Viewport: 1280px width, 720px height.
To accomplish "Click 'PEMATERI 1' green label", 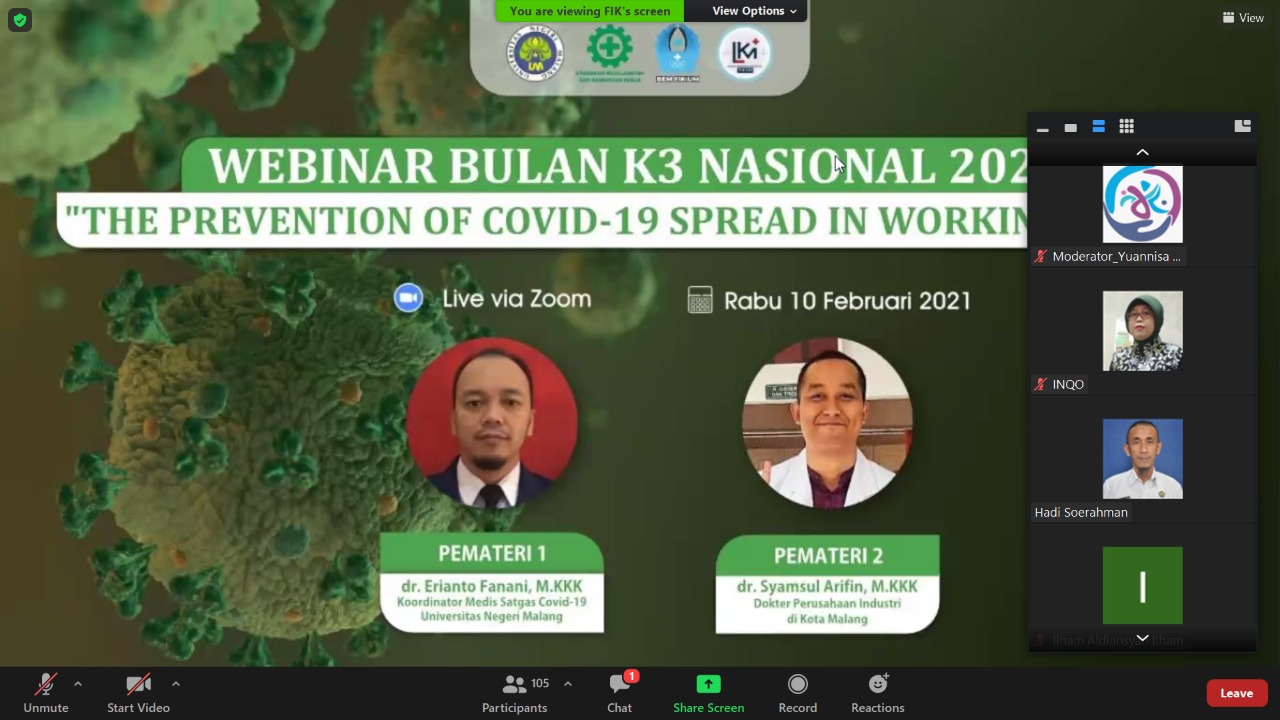I will [492, 552].
